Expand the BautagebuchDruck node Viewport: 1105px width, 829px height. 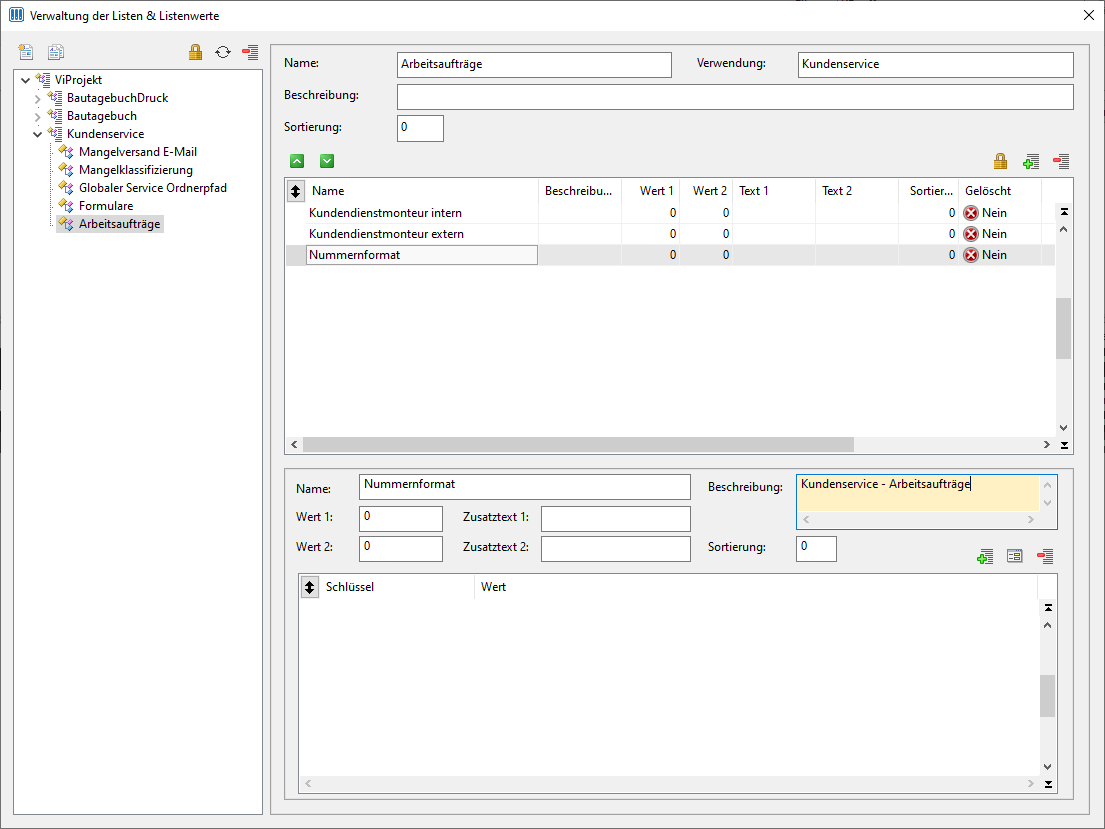pos(37,99)
